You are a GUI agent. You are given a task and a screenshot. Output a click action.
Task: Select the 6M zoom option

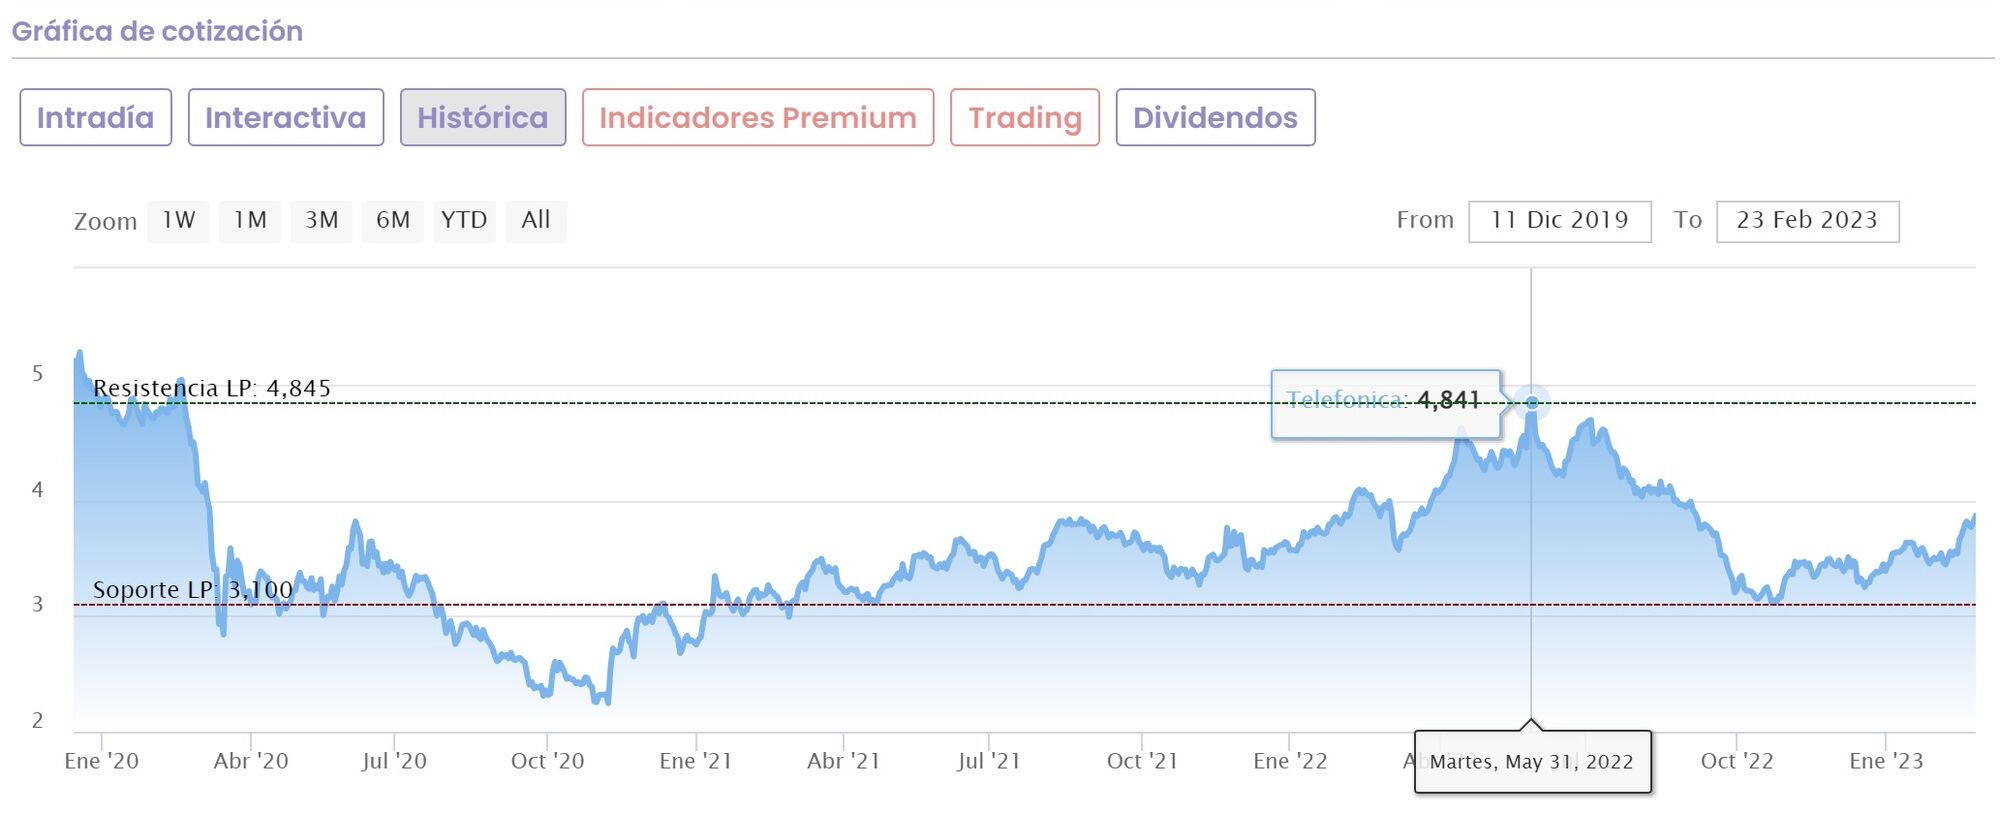tap(393, 221)
